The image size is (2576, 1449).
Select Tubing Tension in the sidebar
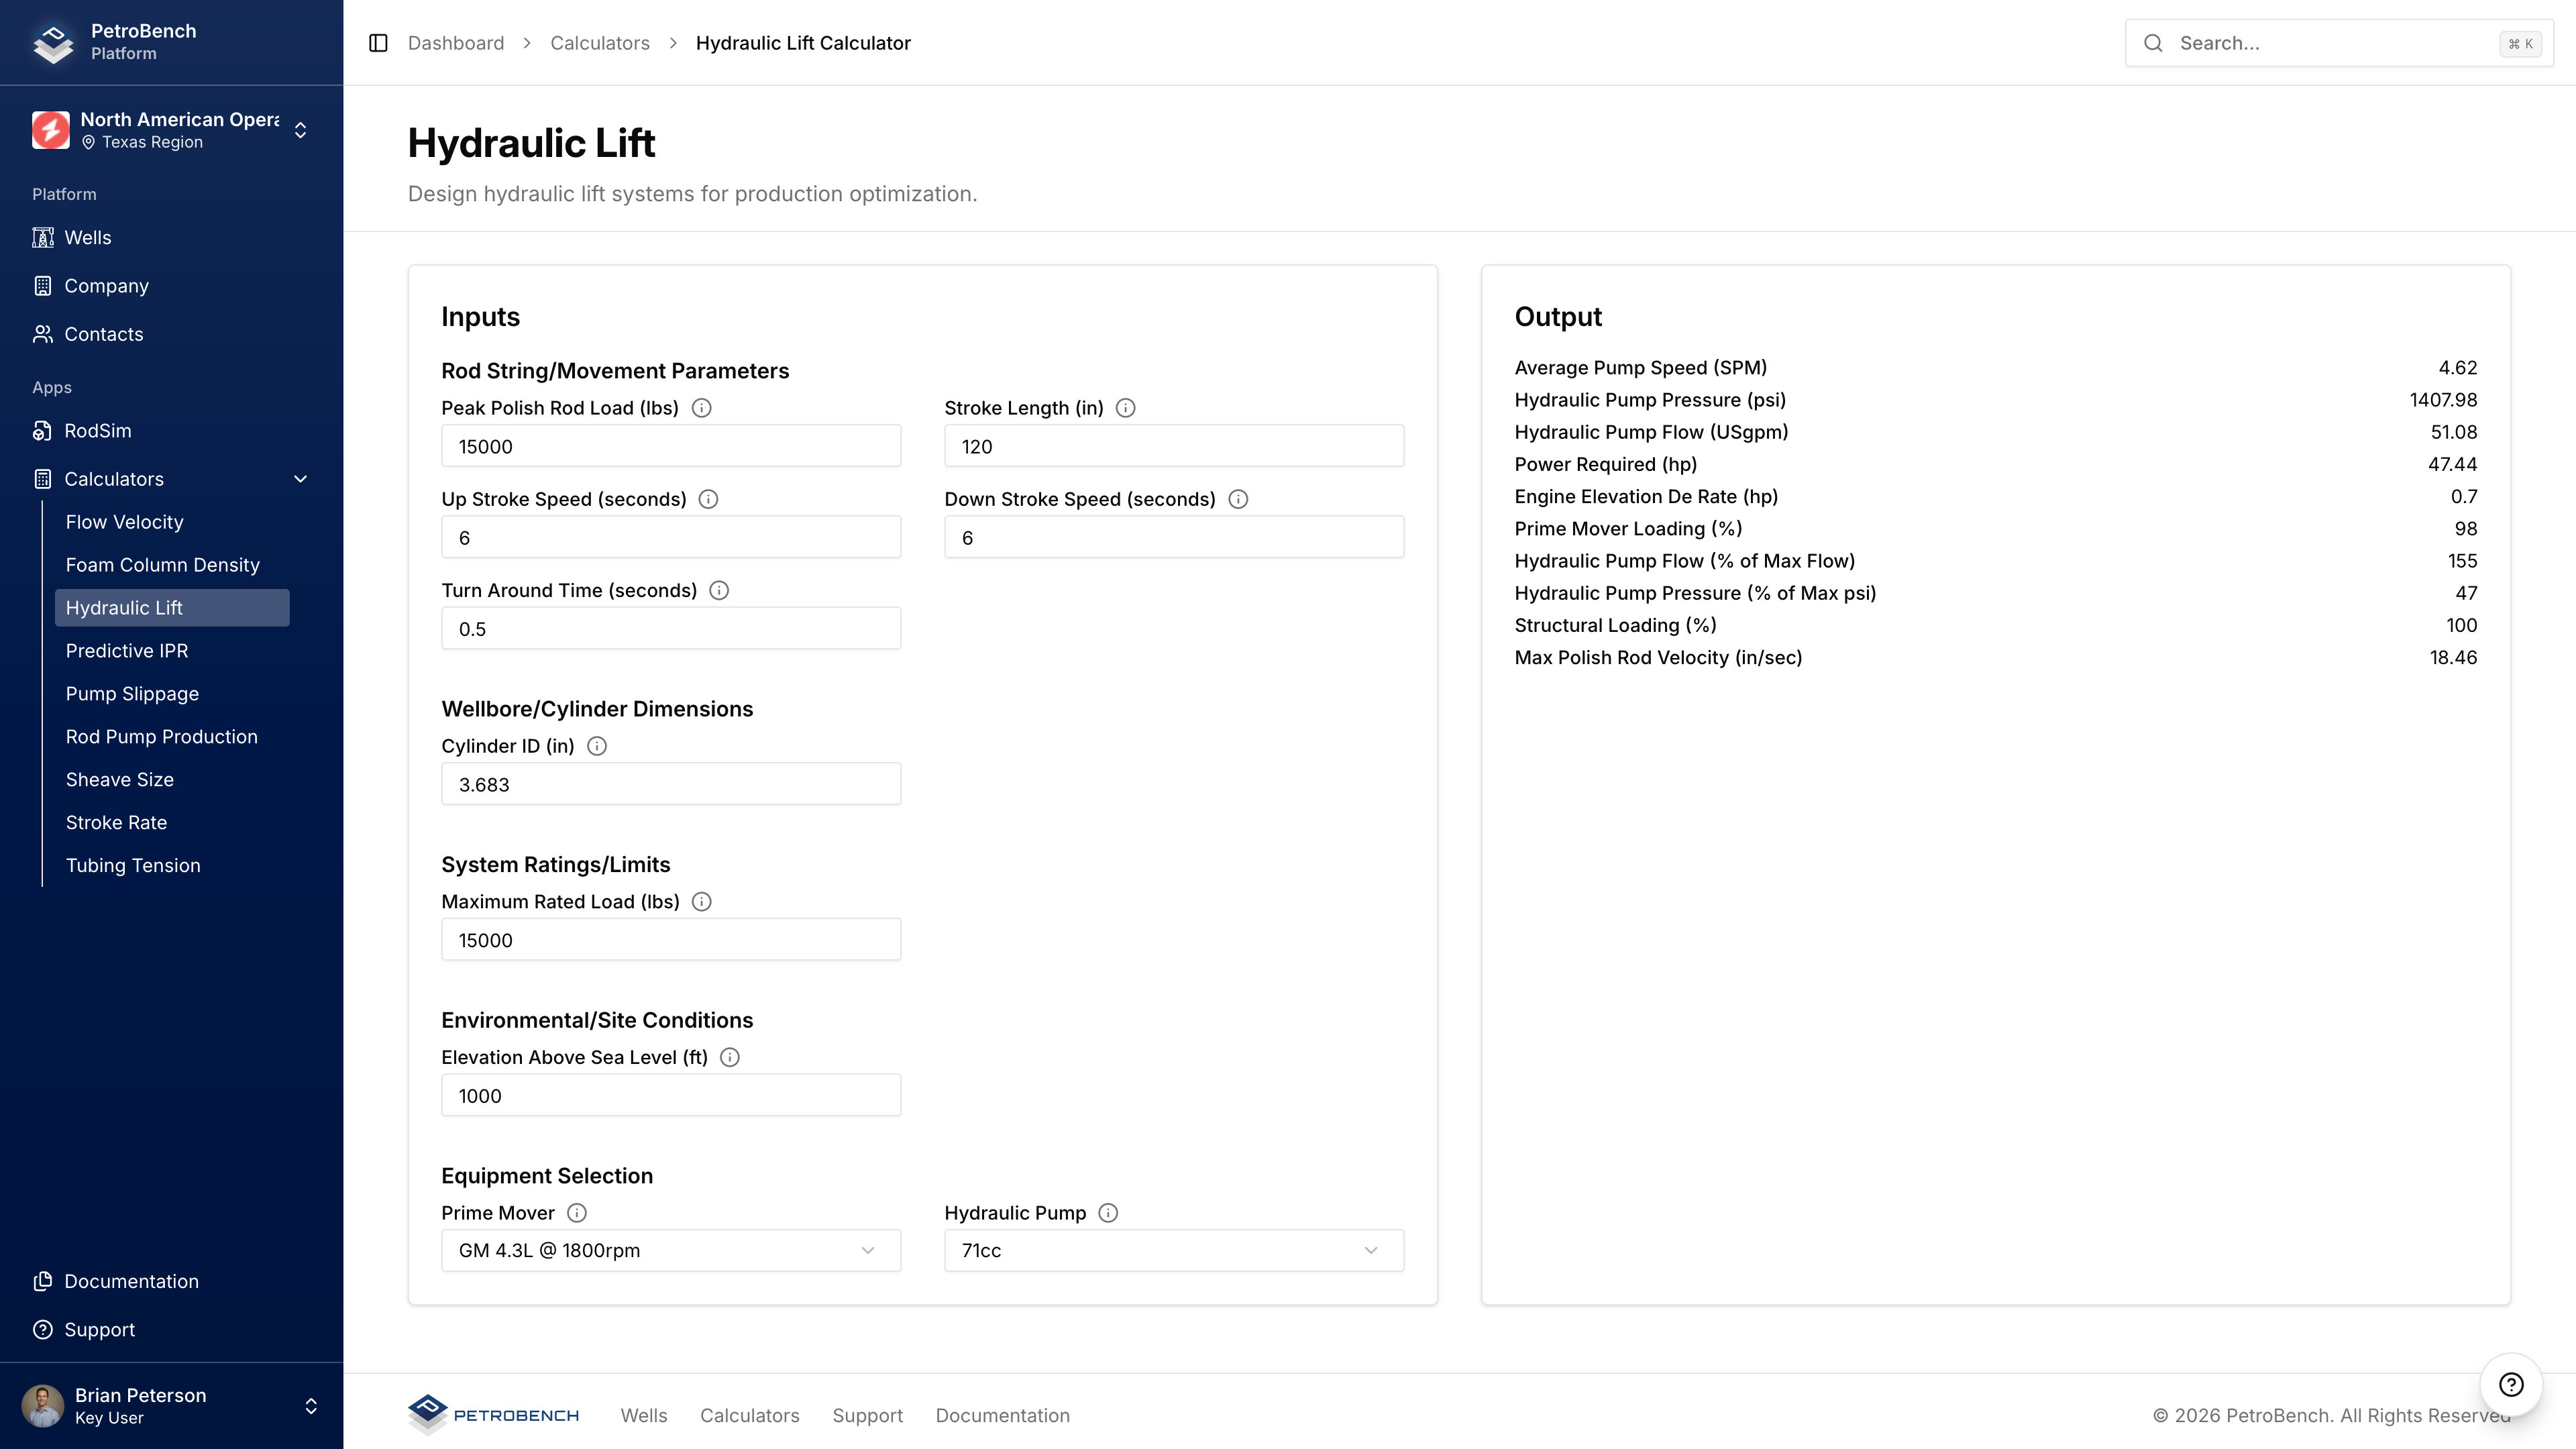click(133, 866)
